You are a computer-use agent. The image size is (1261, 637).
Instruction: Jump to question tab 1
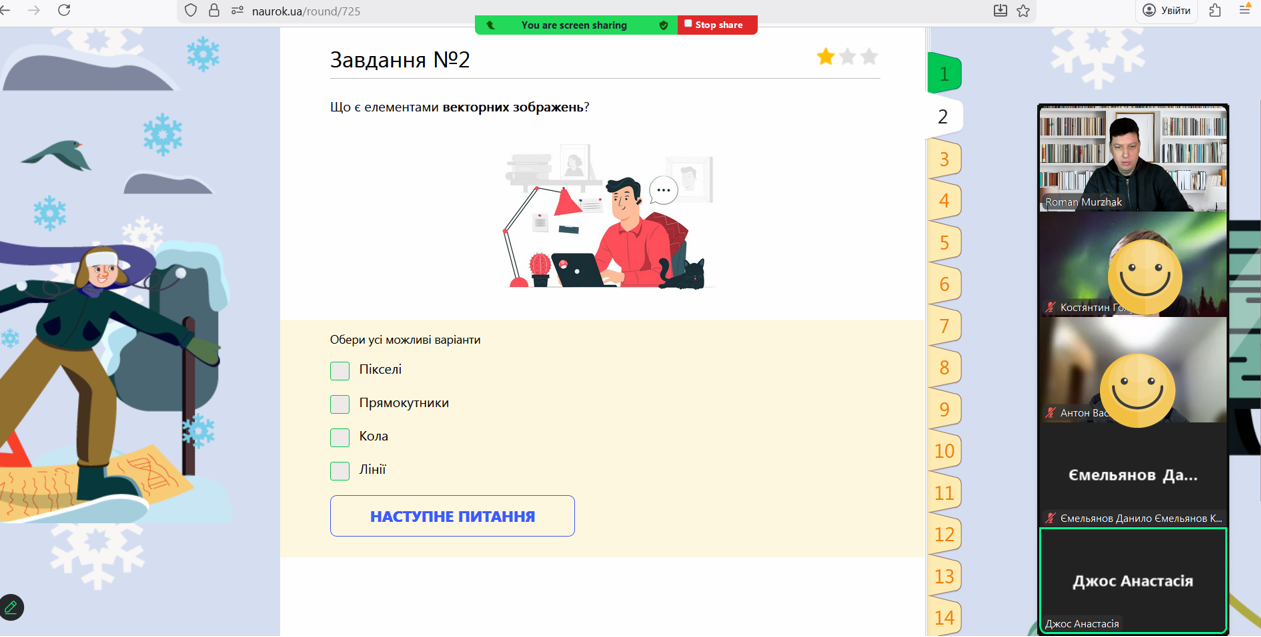coord(944,74)
